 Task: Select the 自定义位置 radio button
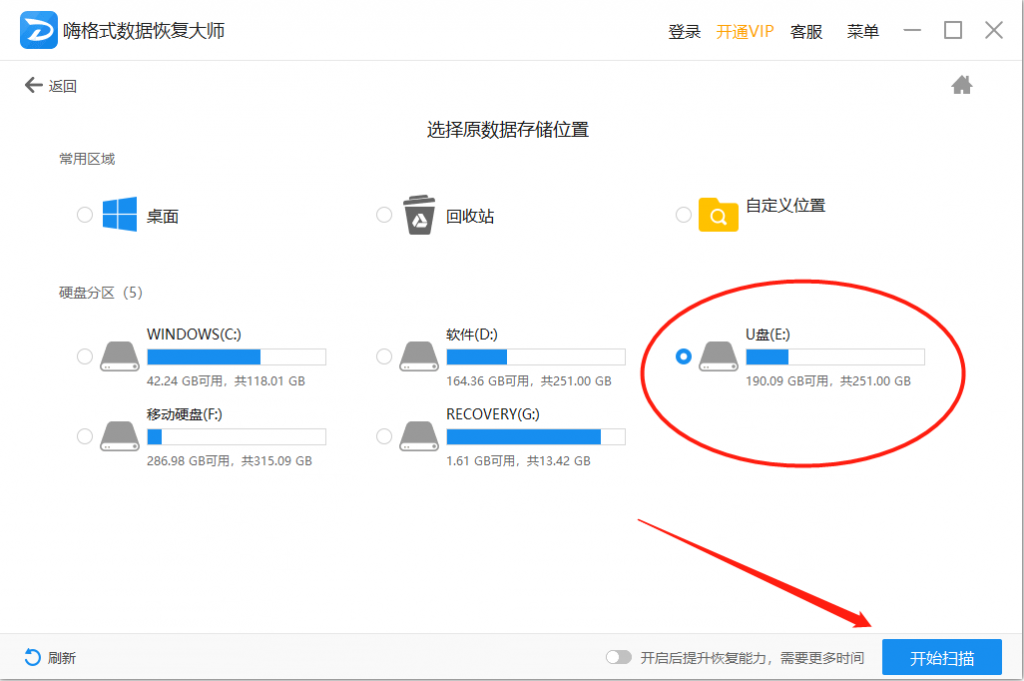(x=683, y=214)
